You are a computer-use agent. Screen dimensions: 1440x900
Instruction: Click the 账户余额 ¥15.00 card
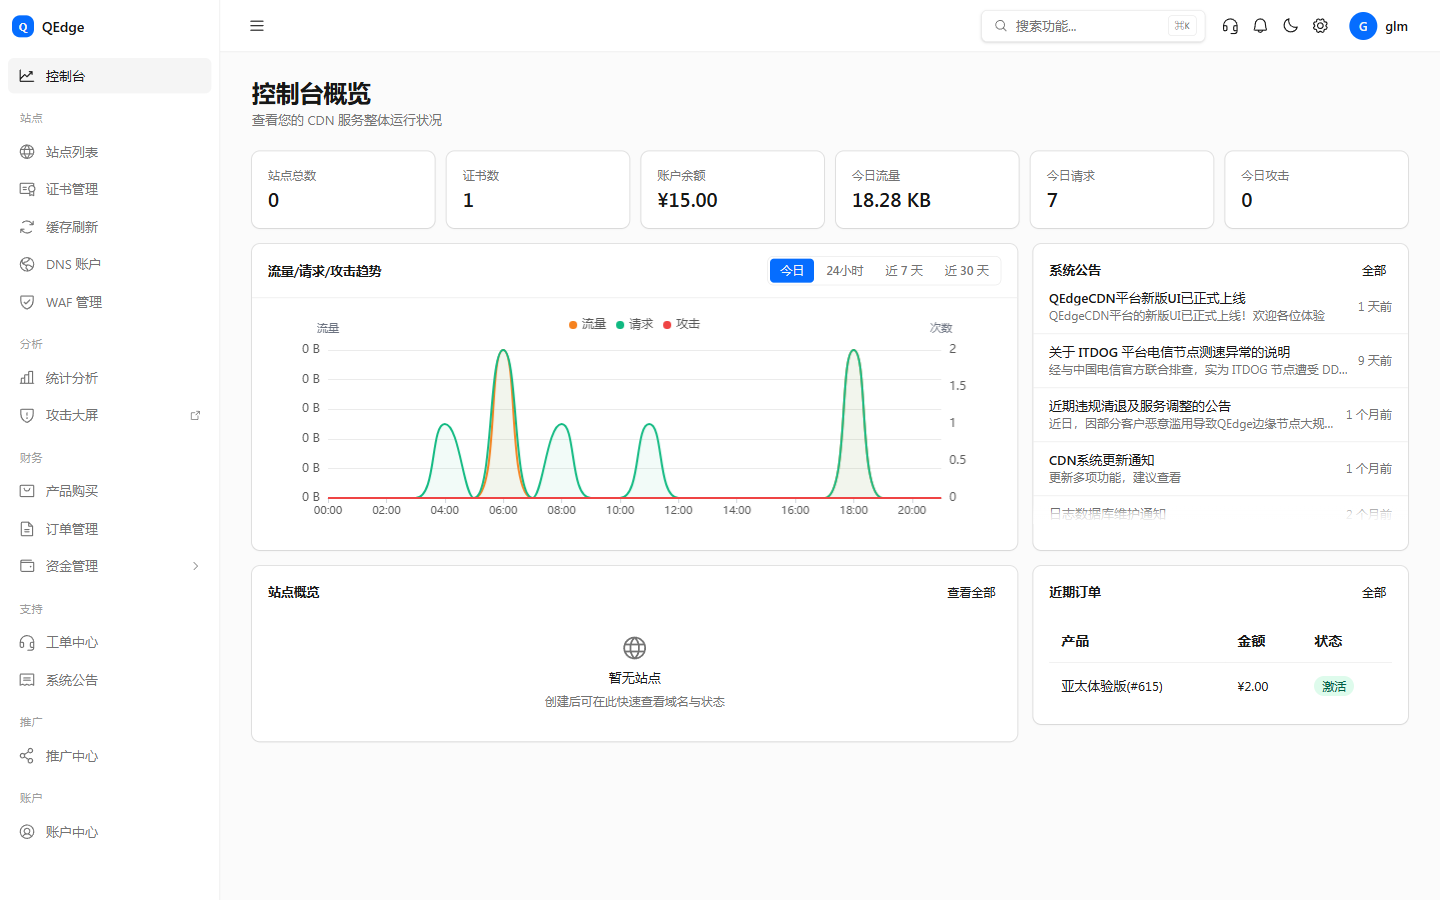[x=732, y=190]
